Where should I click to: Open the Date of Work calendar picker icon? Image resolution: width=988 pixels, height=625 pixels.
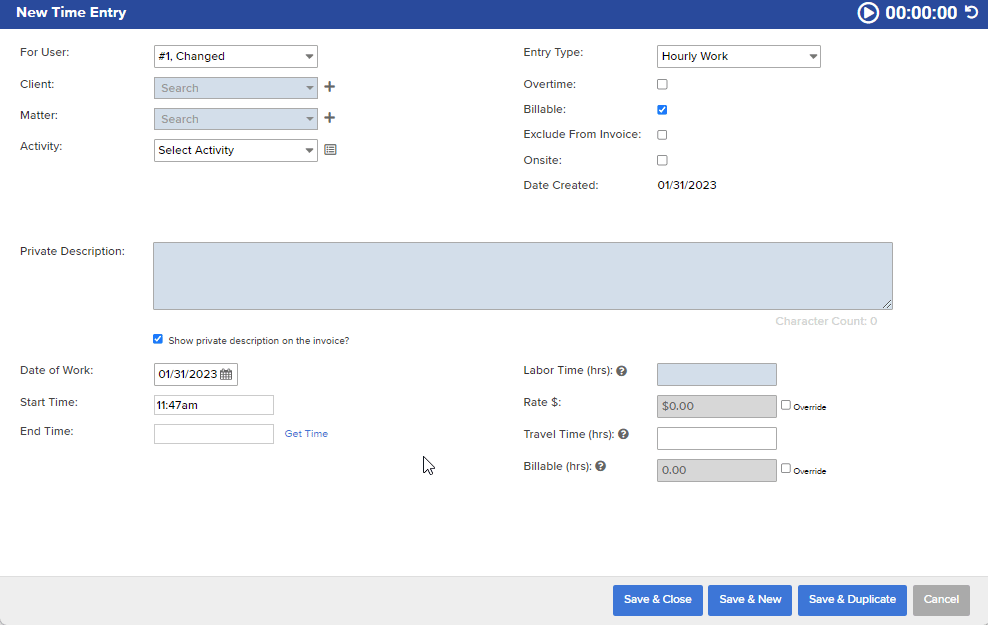point(226,374)
